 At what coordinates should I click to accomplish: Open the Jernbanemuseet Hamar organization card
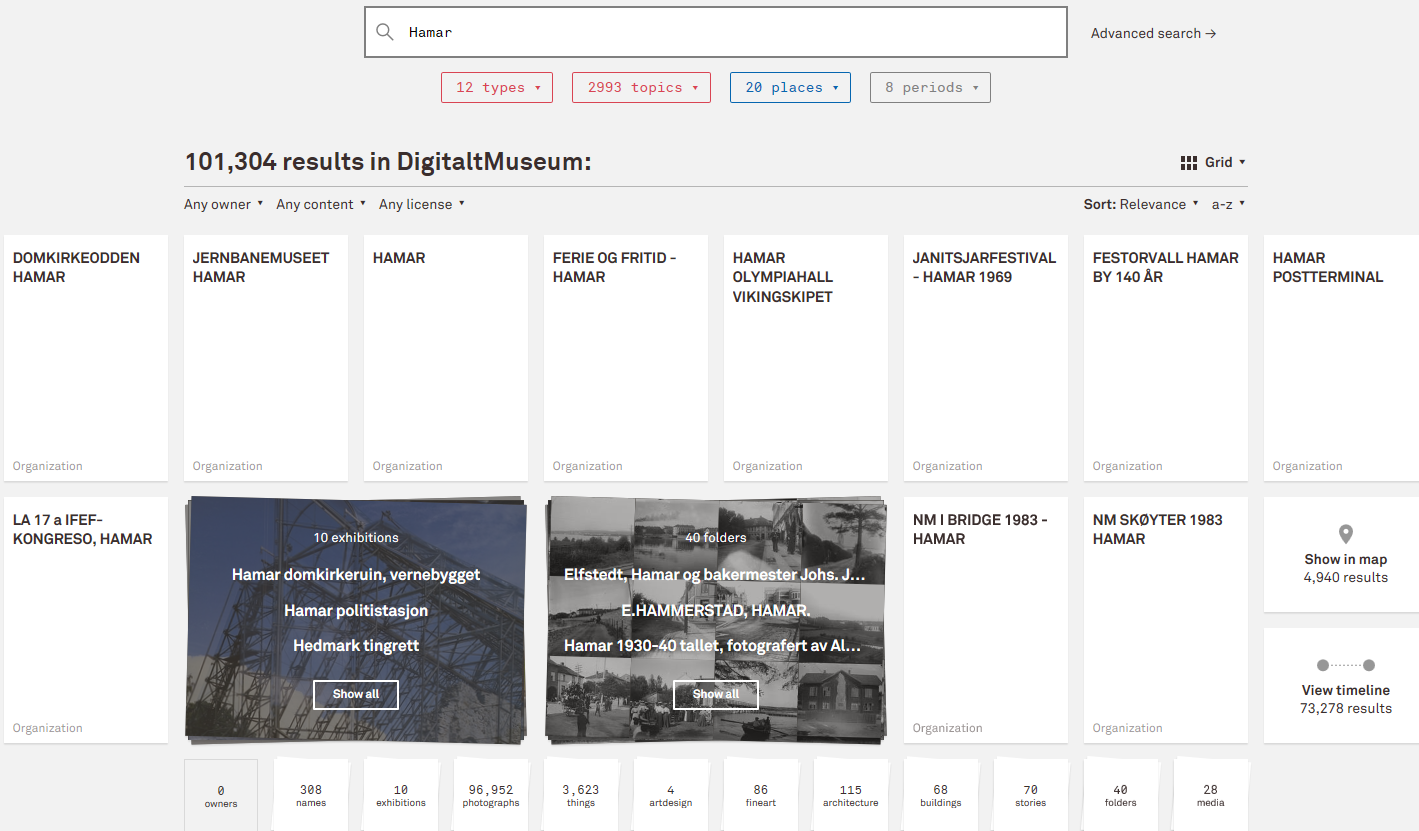[266, 357]
